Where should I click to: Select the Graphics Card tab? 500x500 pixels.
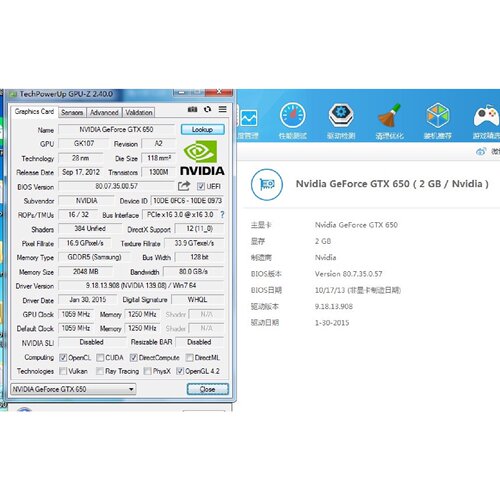point(34,112)
